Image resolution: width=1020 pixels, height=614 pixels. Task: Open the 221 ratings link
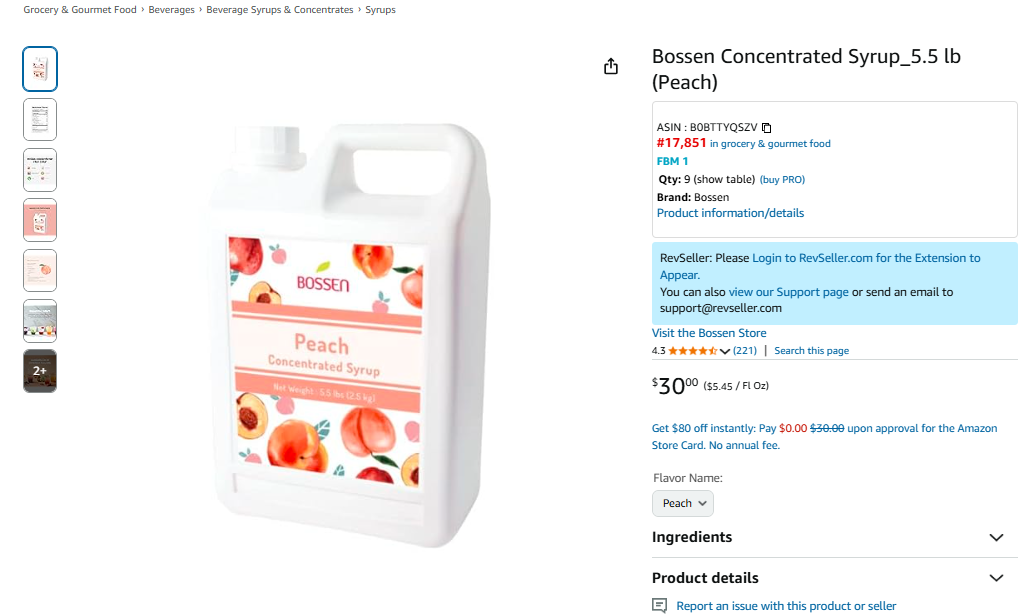click(745, 351)
